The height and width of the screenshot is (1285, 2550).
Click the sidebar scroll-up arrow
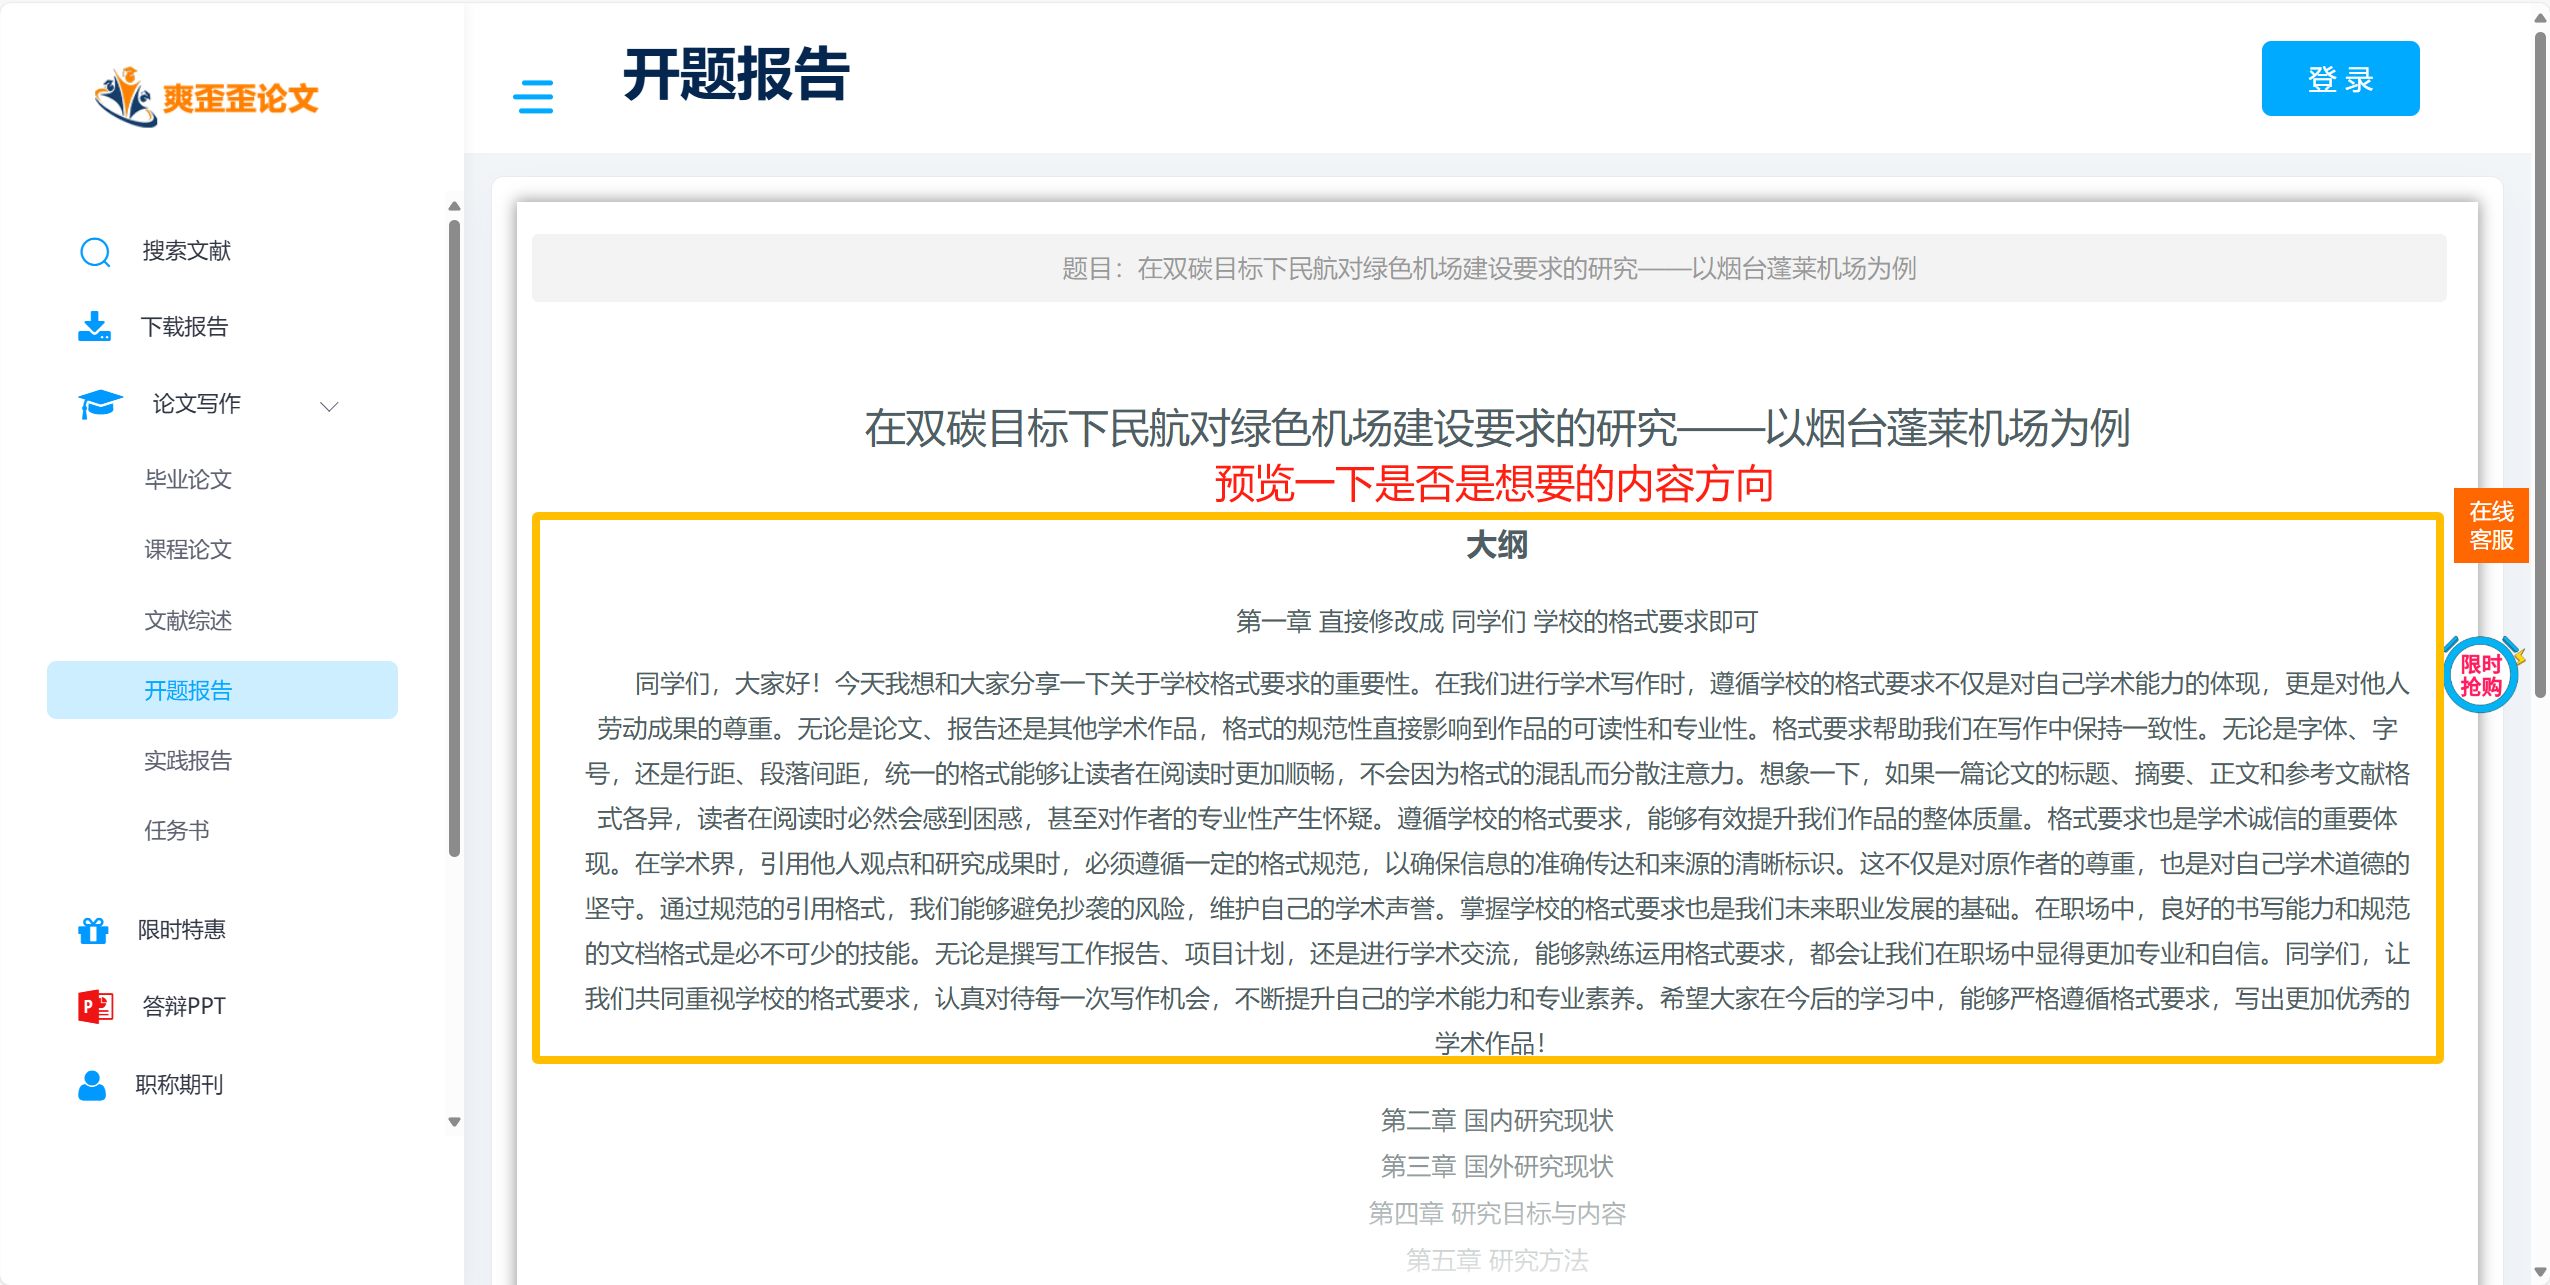pyautogui.click(x=454, y=206)
